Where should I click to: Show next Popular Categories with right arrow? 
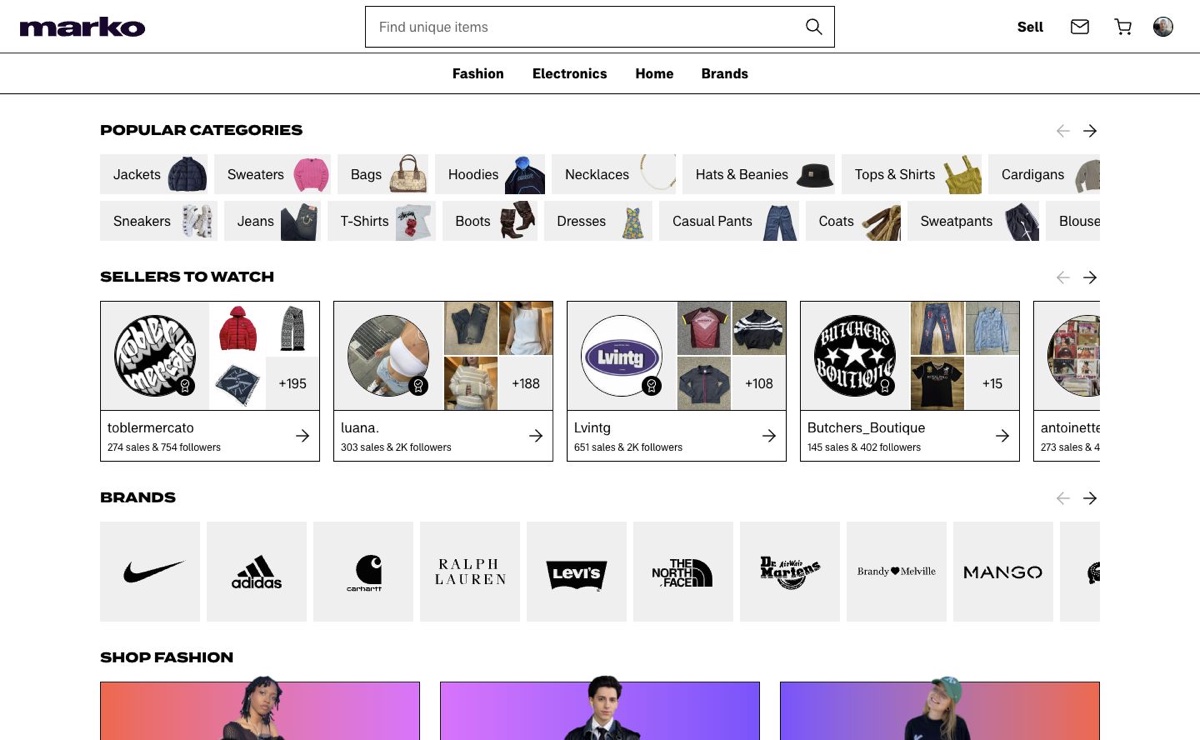[x=1090, y=131]
